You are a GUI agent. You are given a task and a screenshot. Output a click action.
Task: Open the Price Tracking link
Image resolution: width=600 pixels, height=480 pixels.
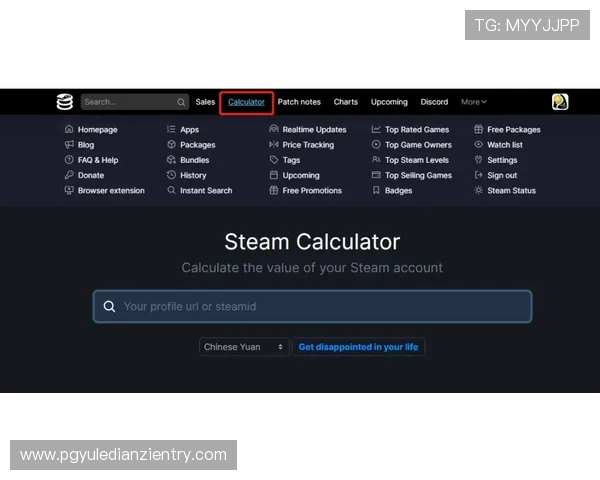coord(308,145)
